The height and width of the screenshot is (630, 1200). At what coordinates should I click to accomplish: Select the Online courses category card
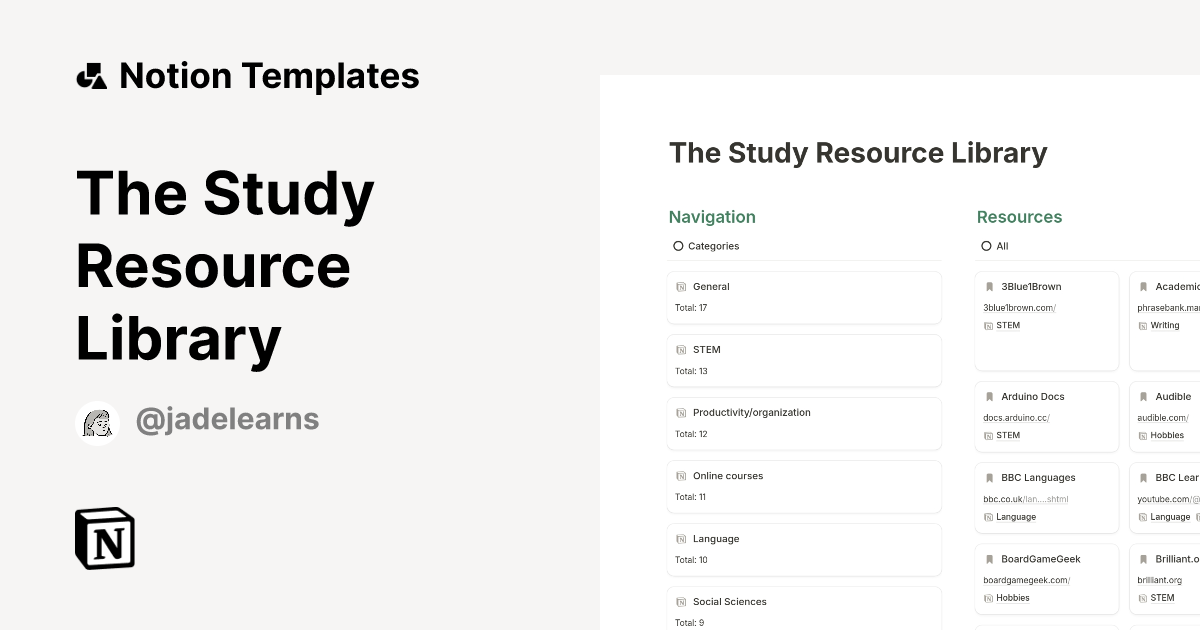[x=804, y=486]
